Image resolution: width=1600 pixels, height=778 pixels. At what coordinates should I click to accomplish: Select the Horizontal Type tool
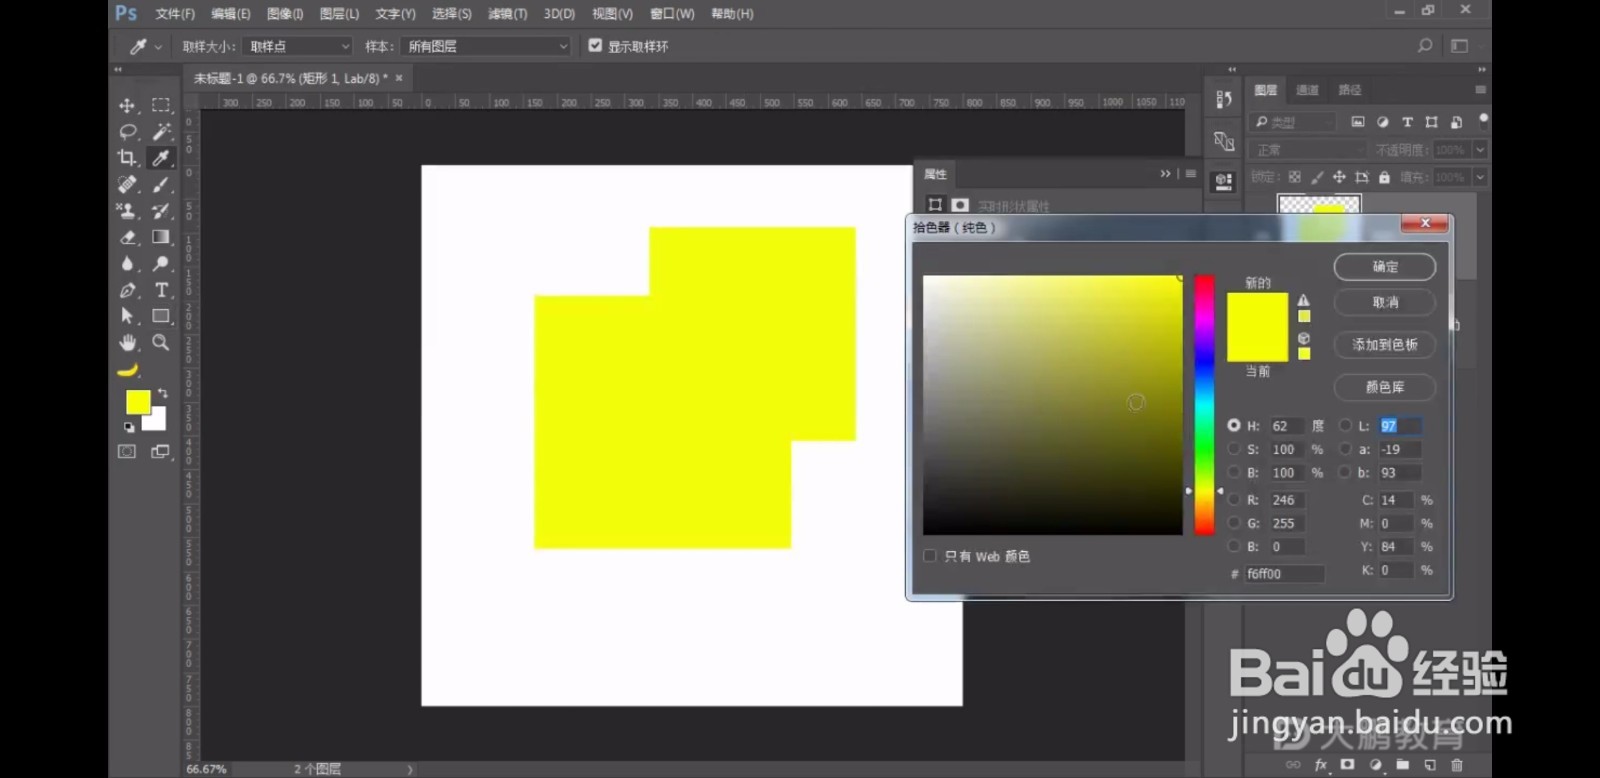[160, 290]
